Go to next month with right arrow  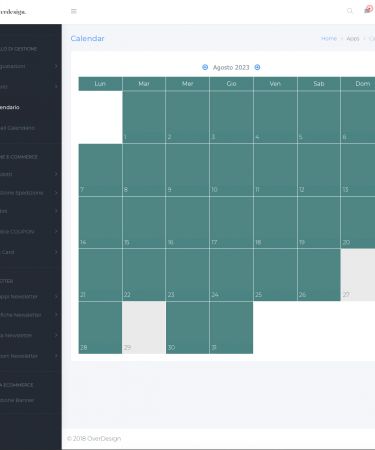tap(257, 67)
